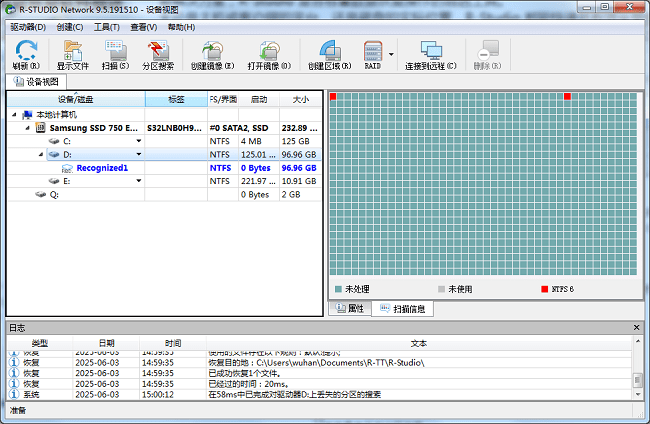650x424 pixels.
Task: Collapse the 本地计算机 tree node
Action: tap(14, 114)
